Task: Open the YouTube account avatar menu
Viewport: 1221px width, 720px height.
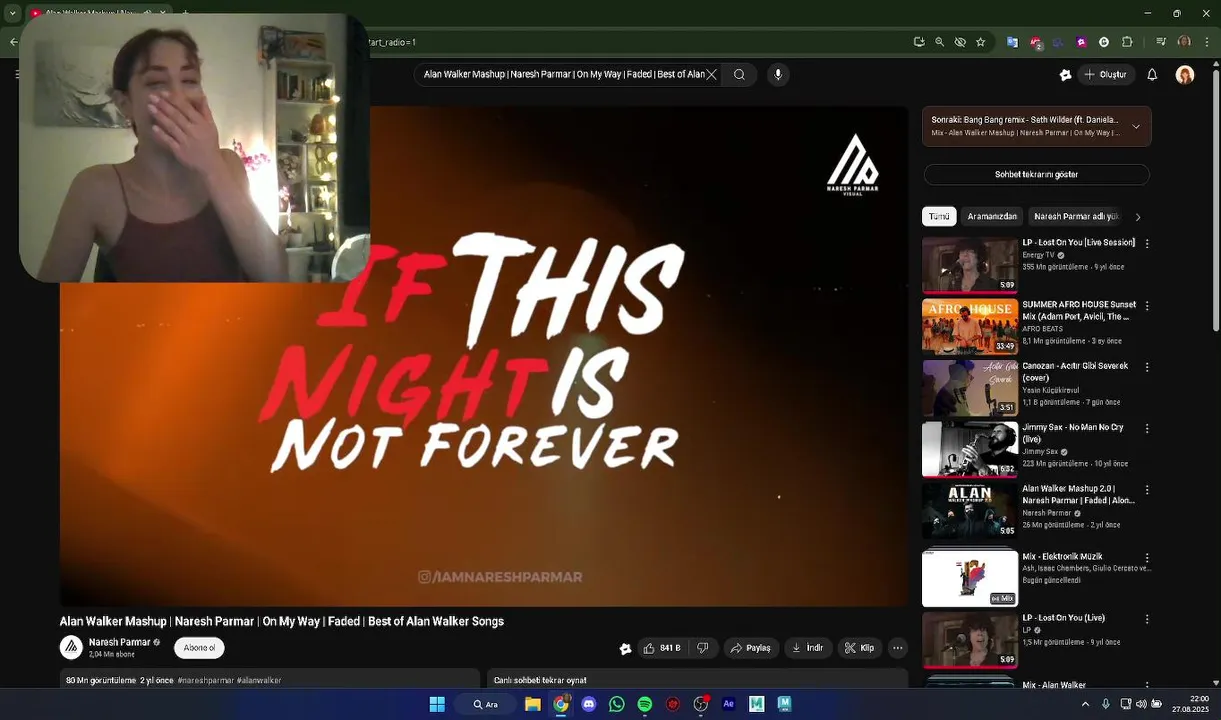Action: tap(1185, 75)
